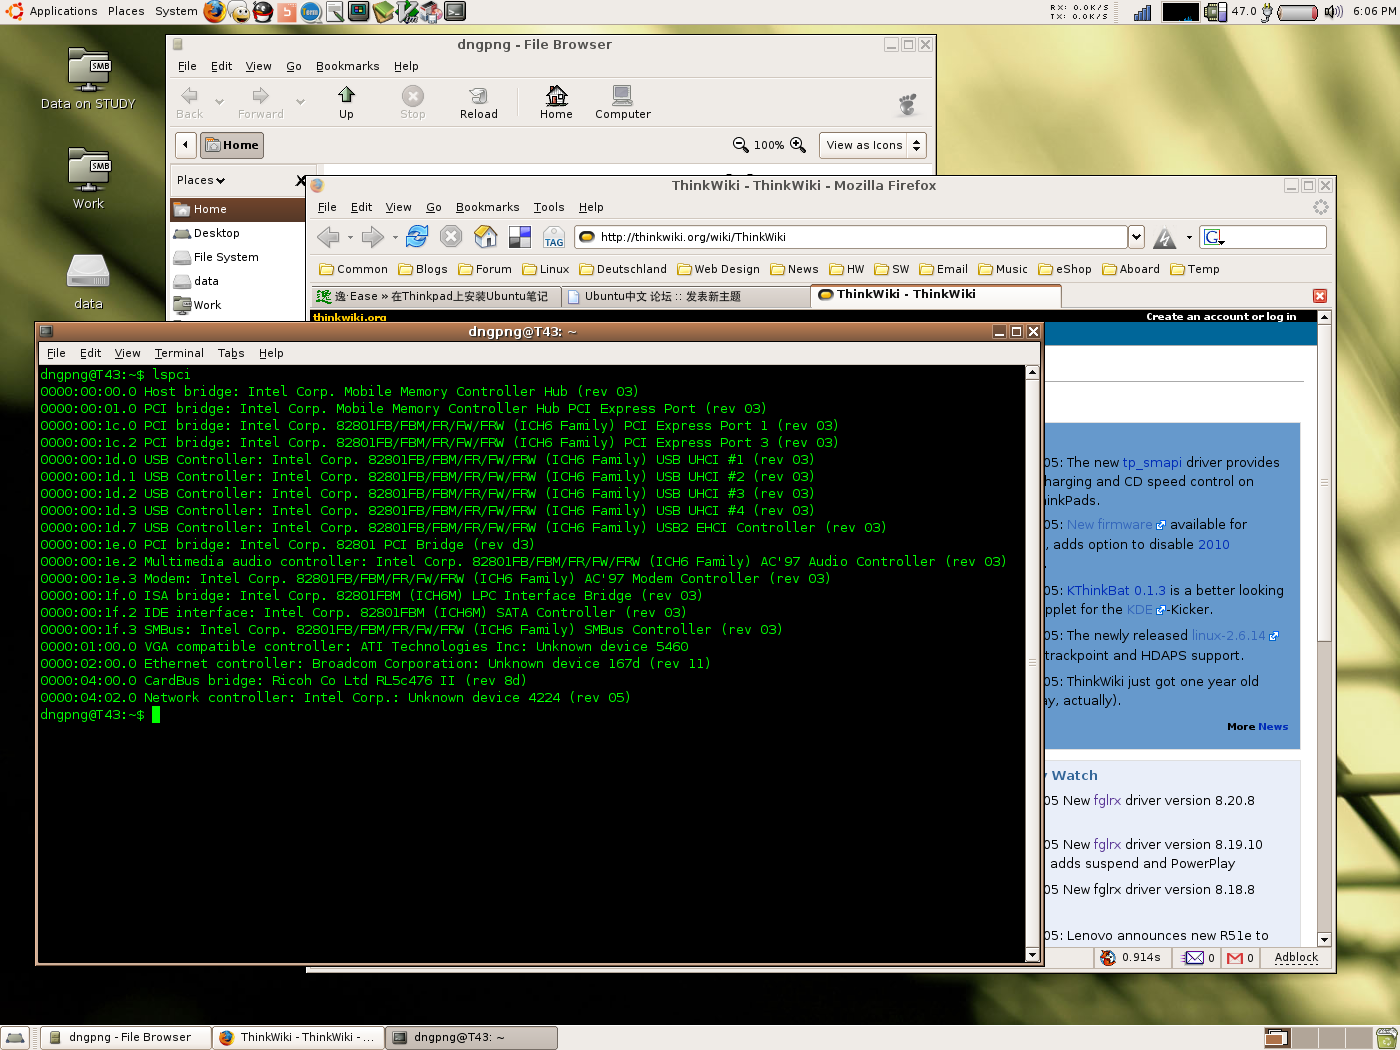The height and width of the screenshot is (1050, 1400).
Task: Open the Firefox back history dropdown arrow
Action: [x=350, y=237]
